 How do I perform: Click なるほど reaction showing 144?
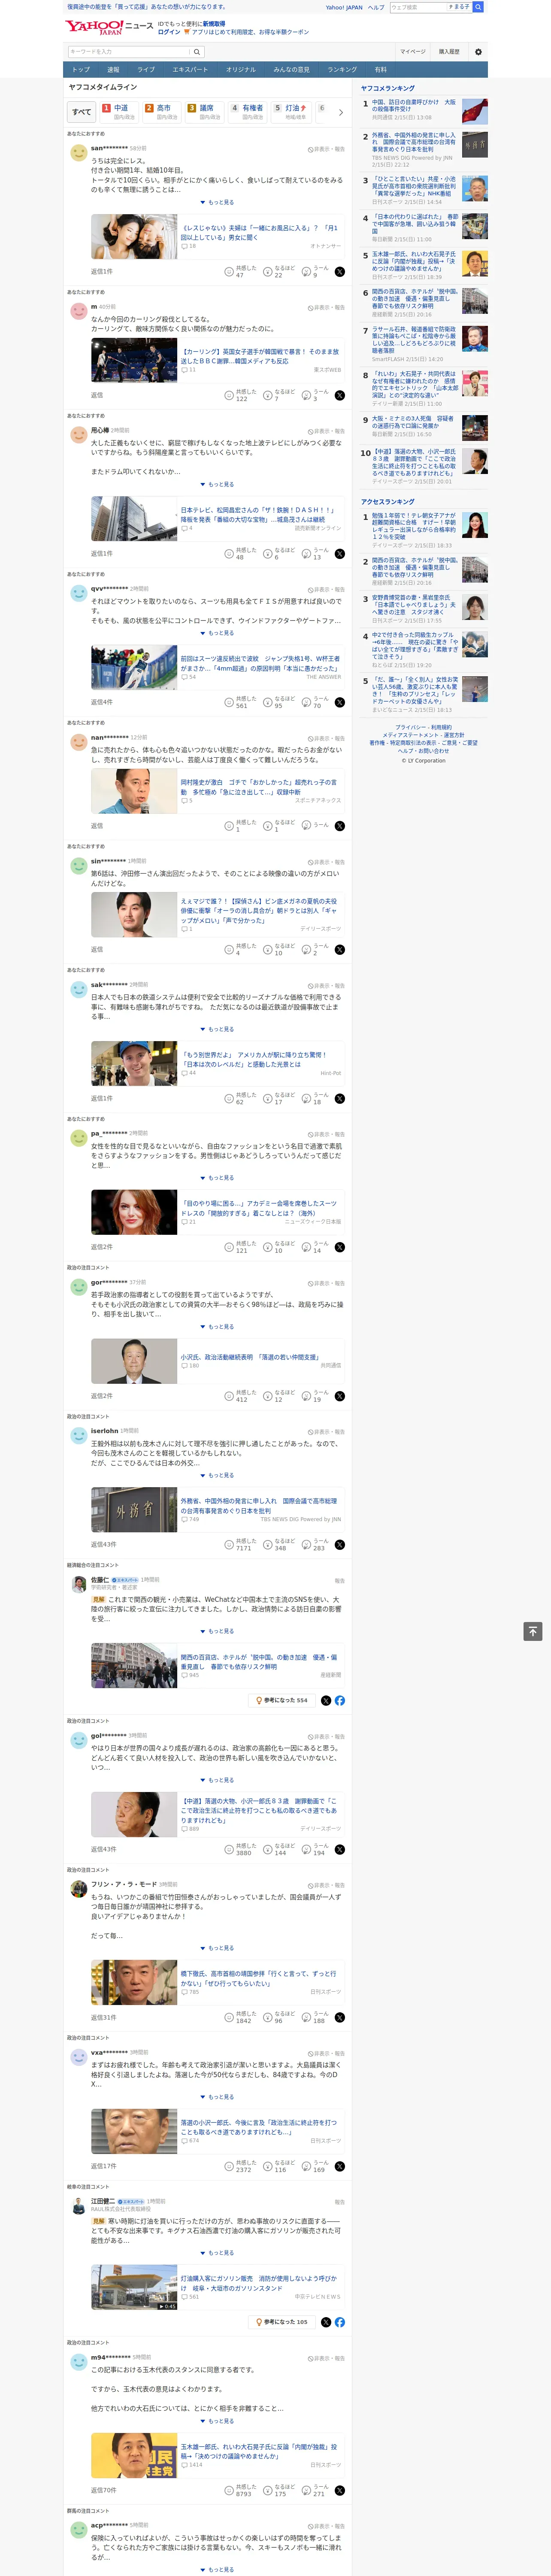point(279,1849)
